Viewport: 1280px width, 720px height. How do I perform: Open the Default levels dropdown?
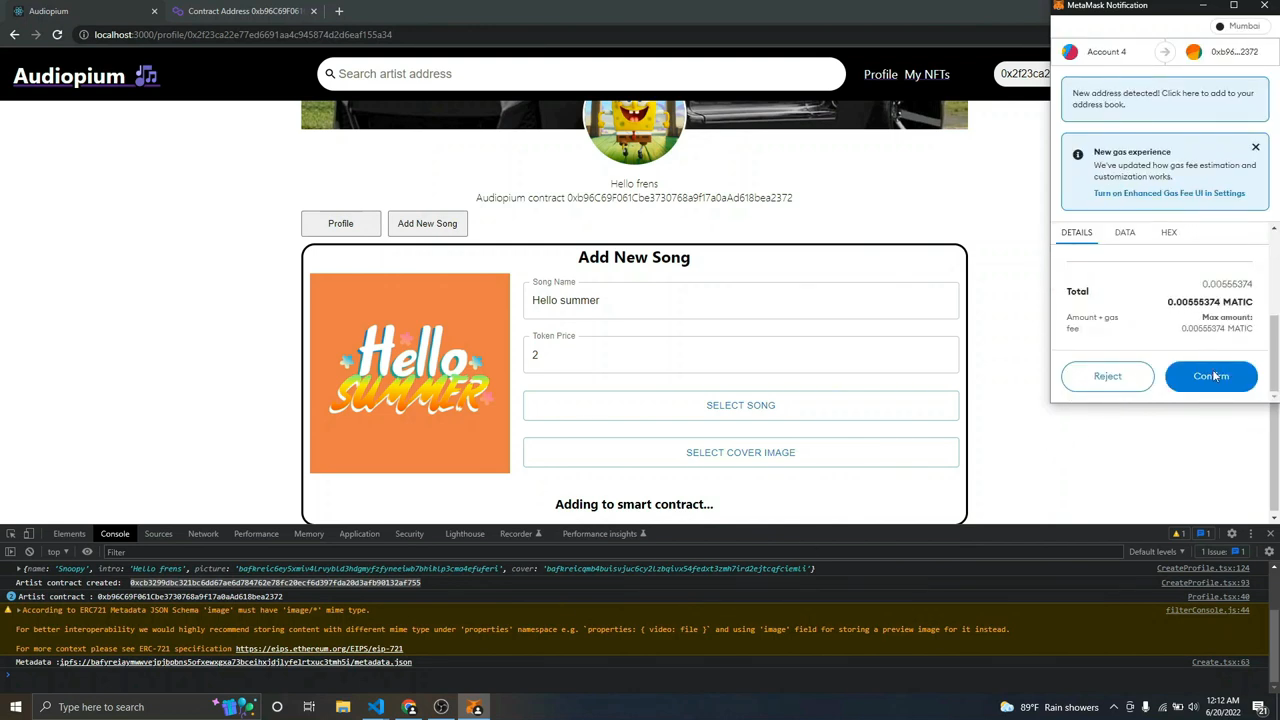[1156, 552]
